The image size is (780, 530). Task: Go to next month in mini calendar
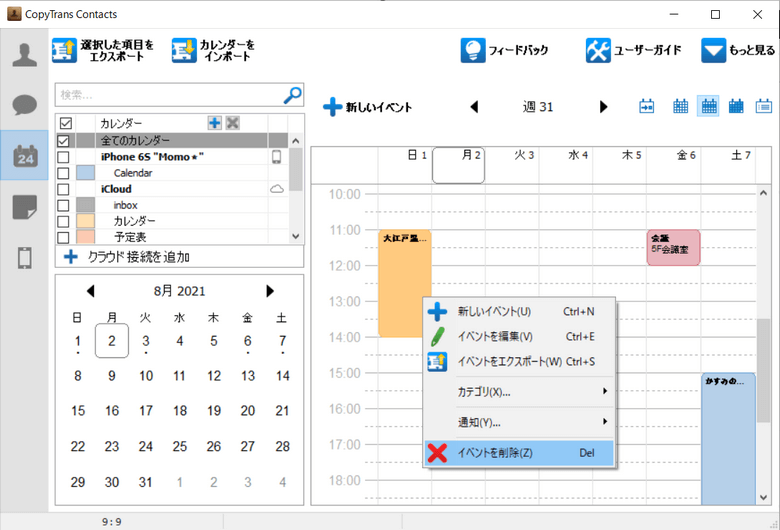click(270, 291)
